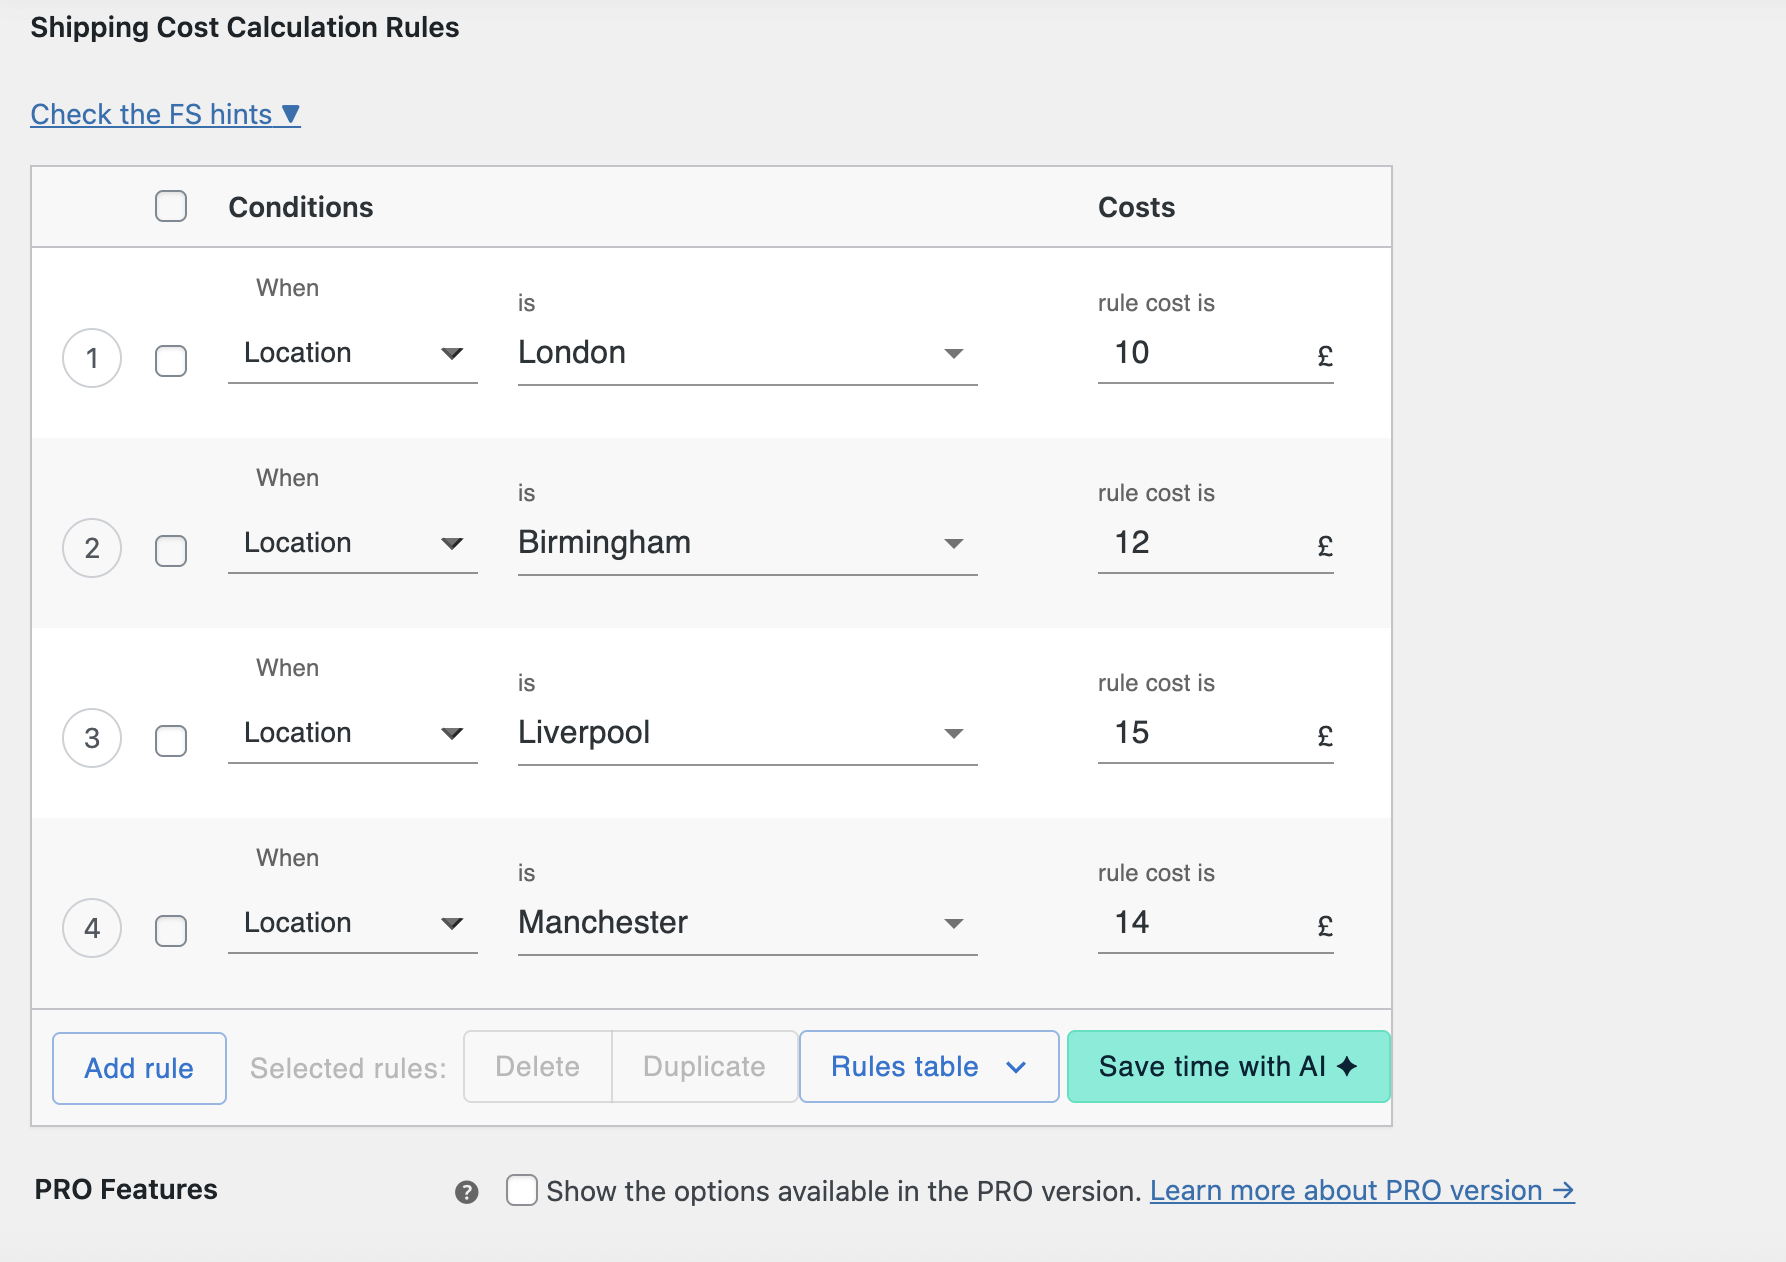Check the select-all checkbox in Conditions header

pyautogui.click(x=170, y=206)
